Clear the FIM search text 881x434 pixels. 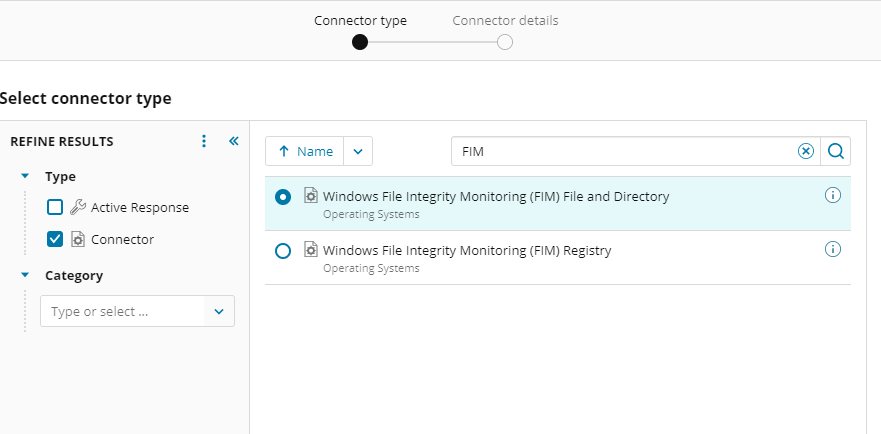[805, 151]
